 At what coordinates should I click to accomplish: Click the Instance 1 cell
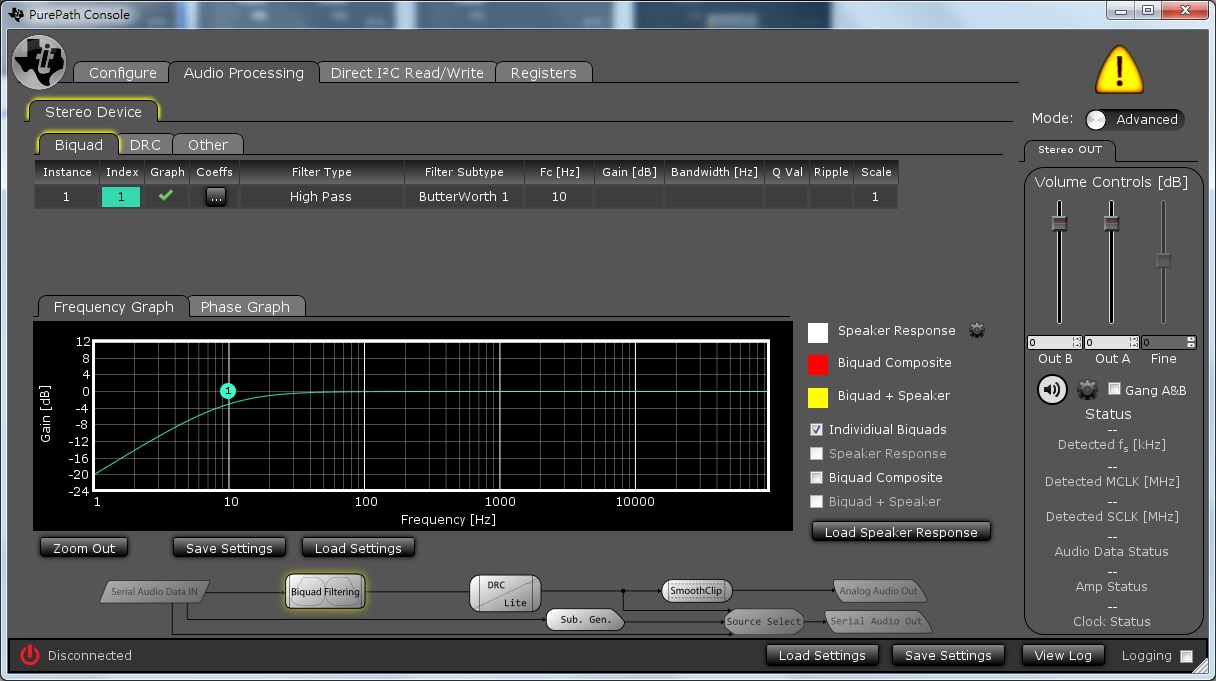[66, 197]
